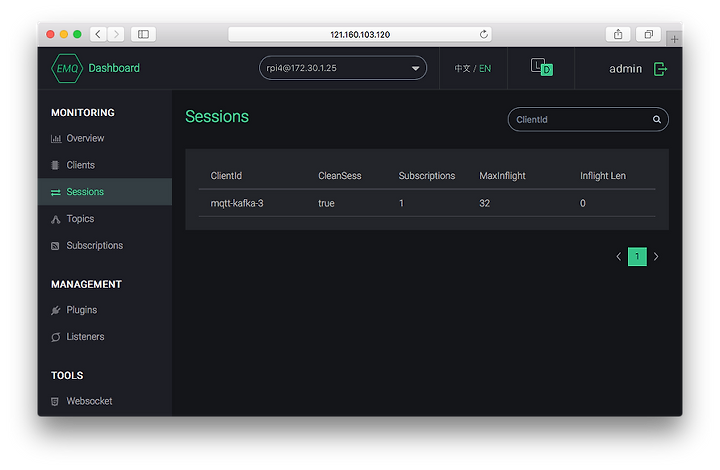
Task: Click the logout icon next to admin
Action: (x=660, y=69)
